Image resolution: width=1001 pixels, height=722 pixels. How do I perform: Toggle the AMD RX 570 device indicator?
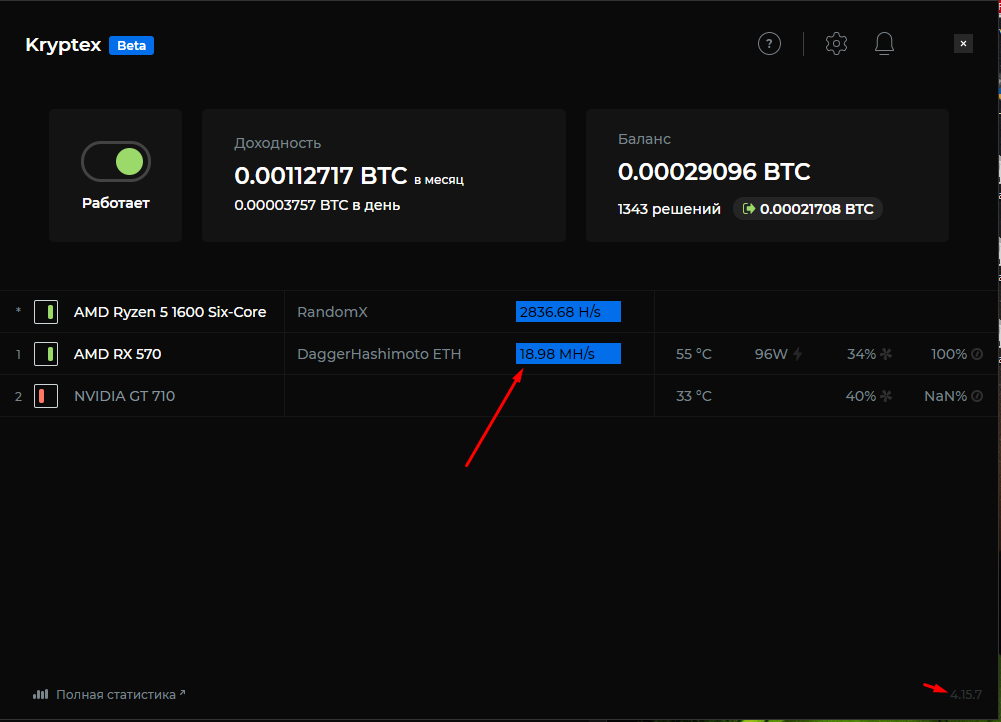[46, 354]
